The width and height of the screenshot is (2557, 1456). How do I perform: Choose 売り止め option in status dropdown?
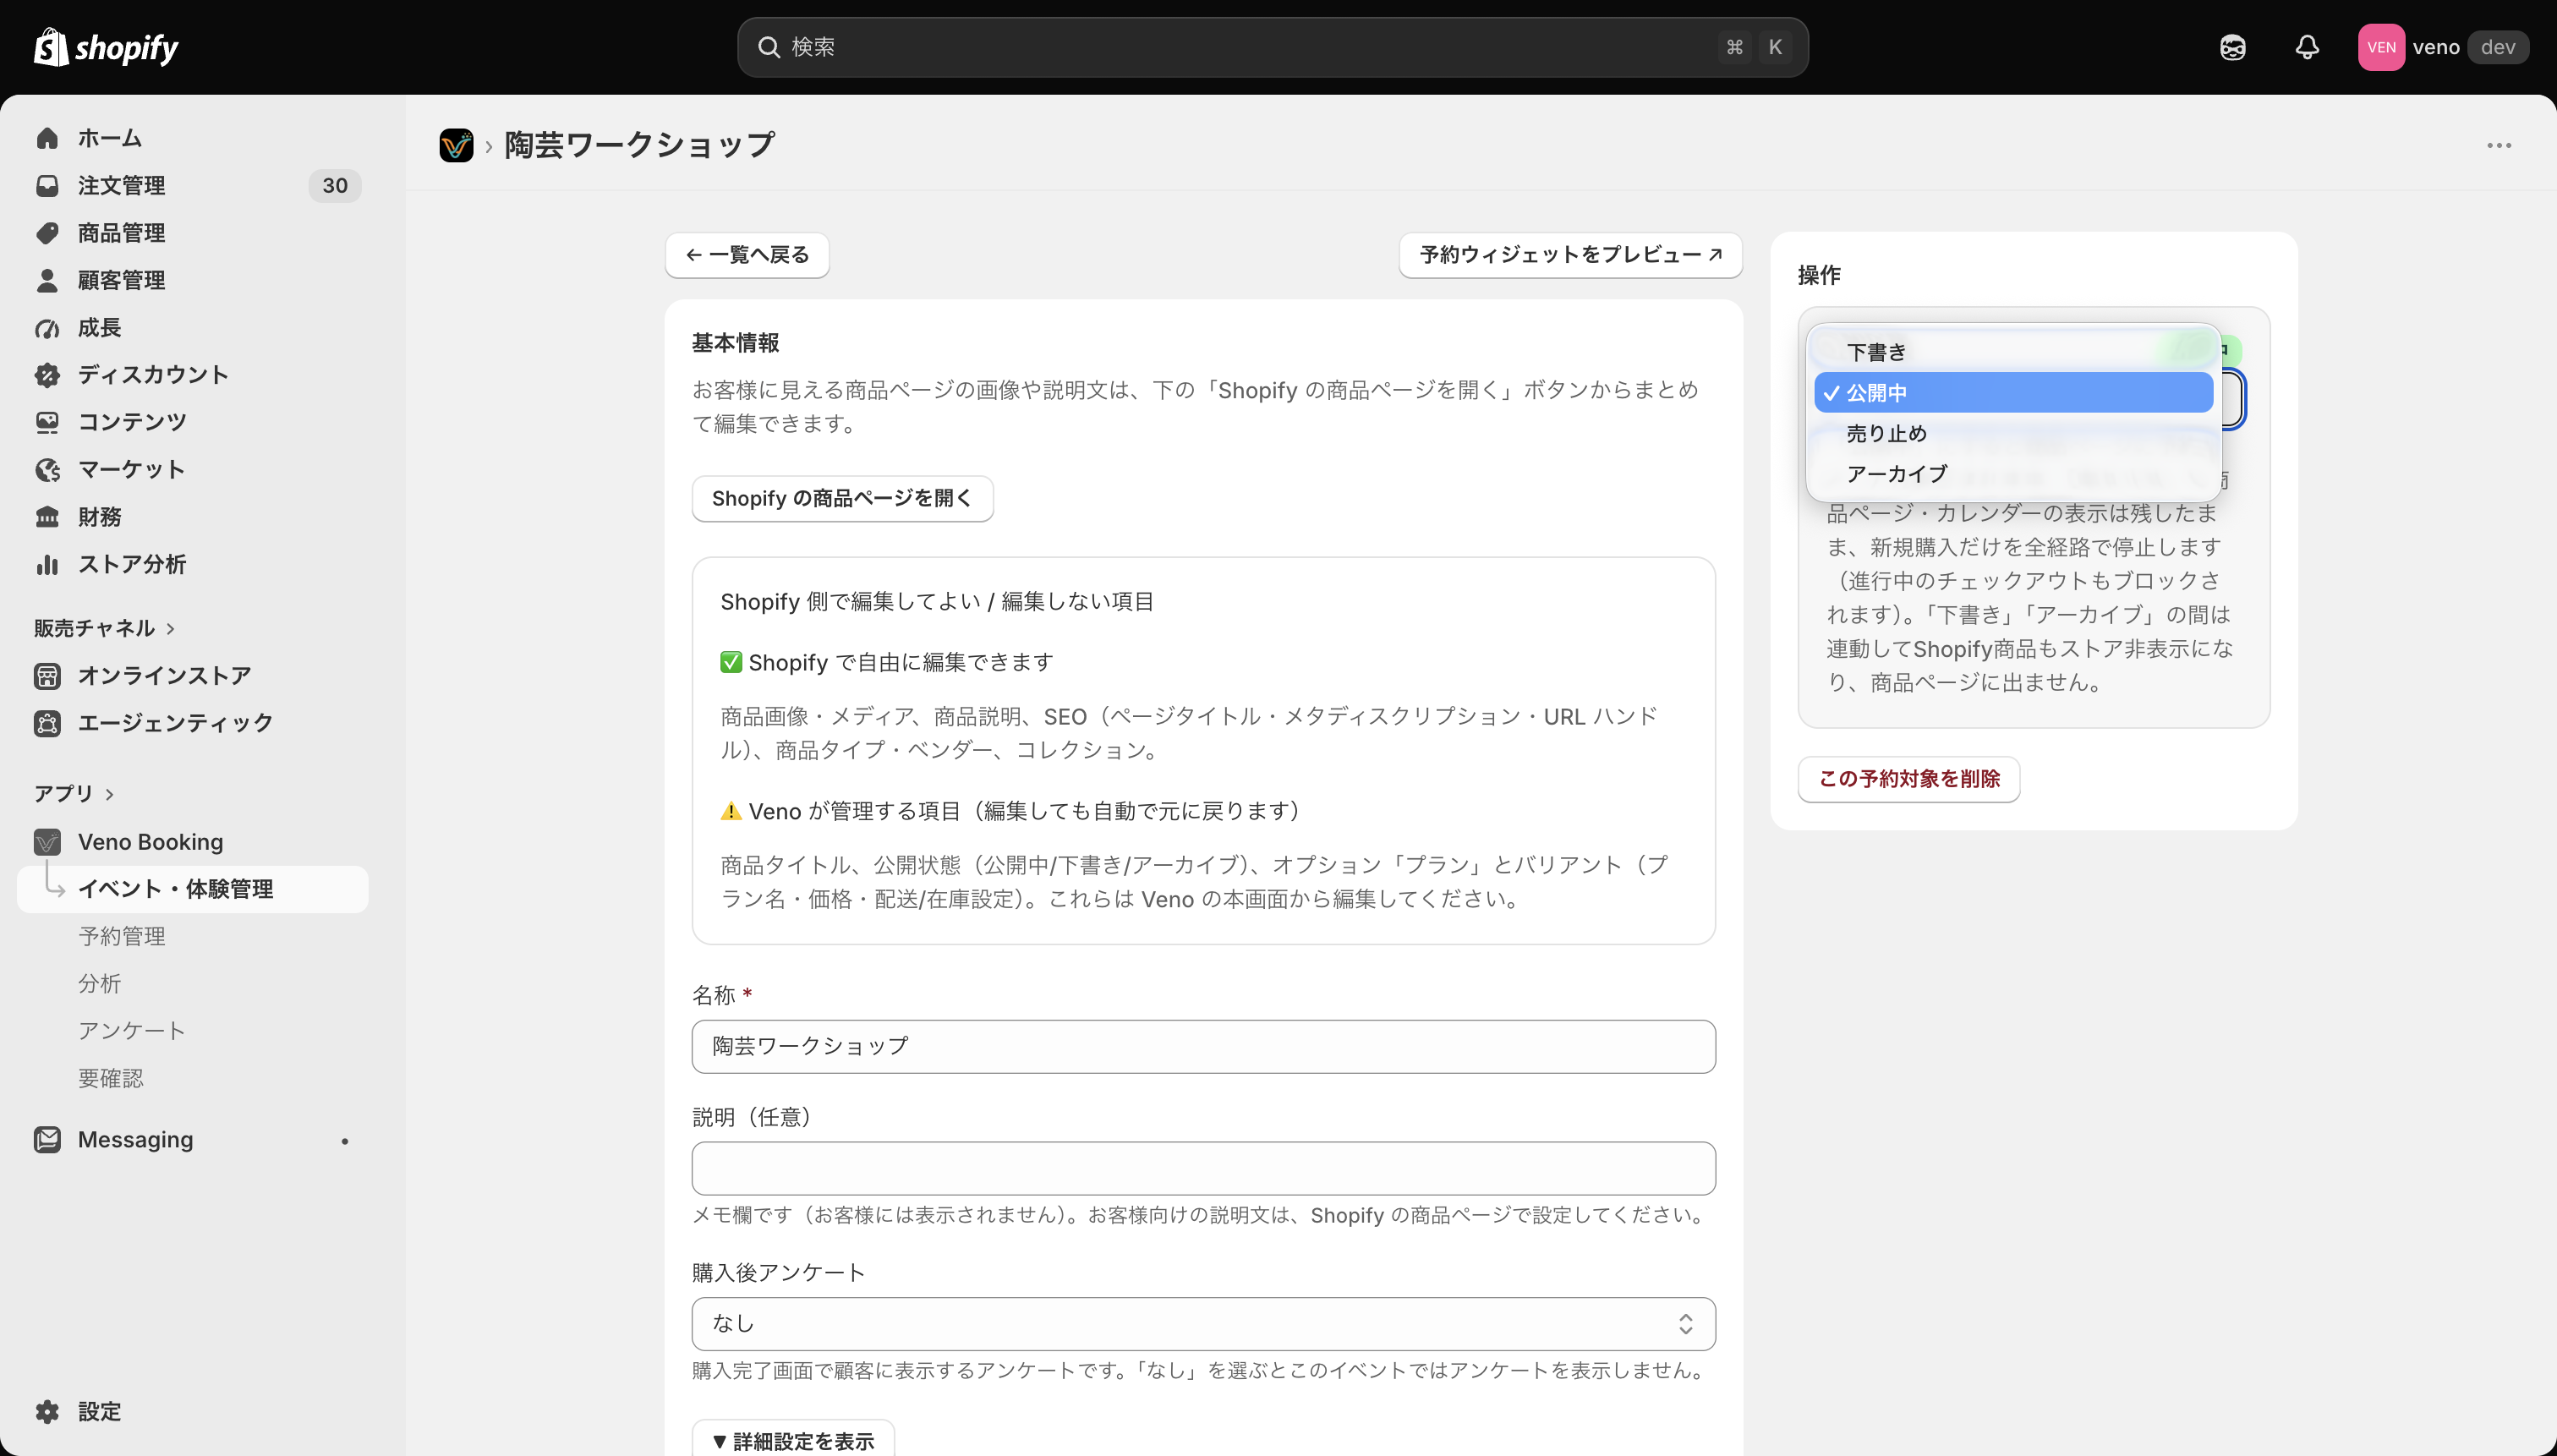(x=2013, y=433)
